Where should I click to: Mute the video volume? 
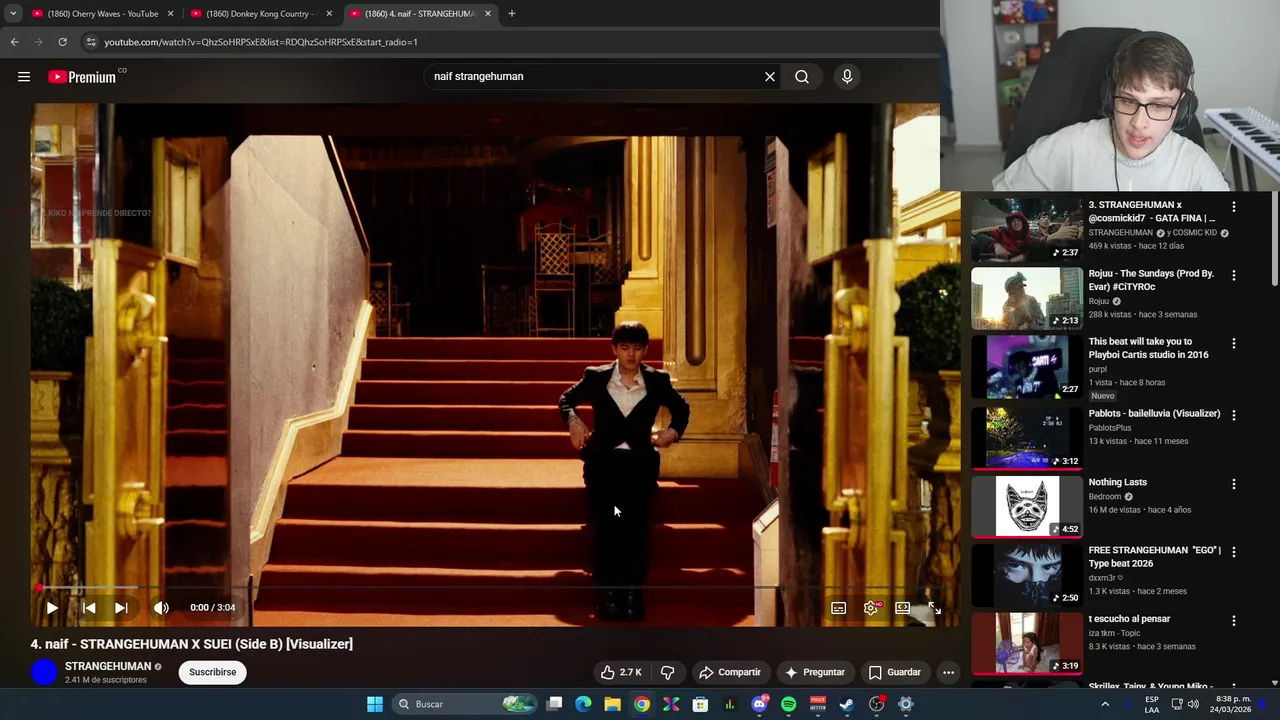pos(161,607)
